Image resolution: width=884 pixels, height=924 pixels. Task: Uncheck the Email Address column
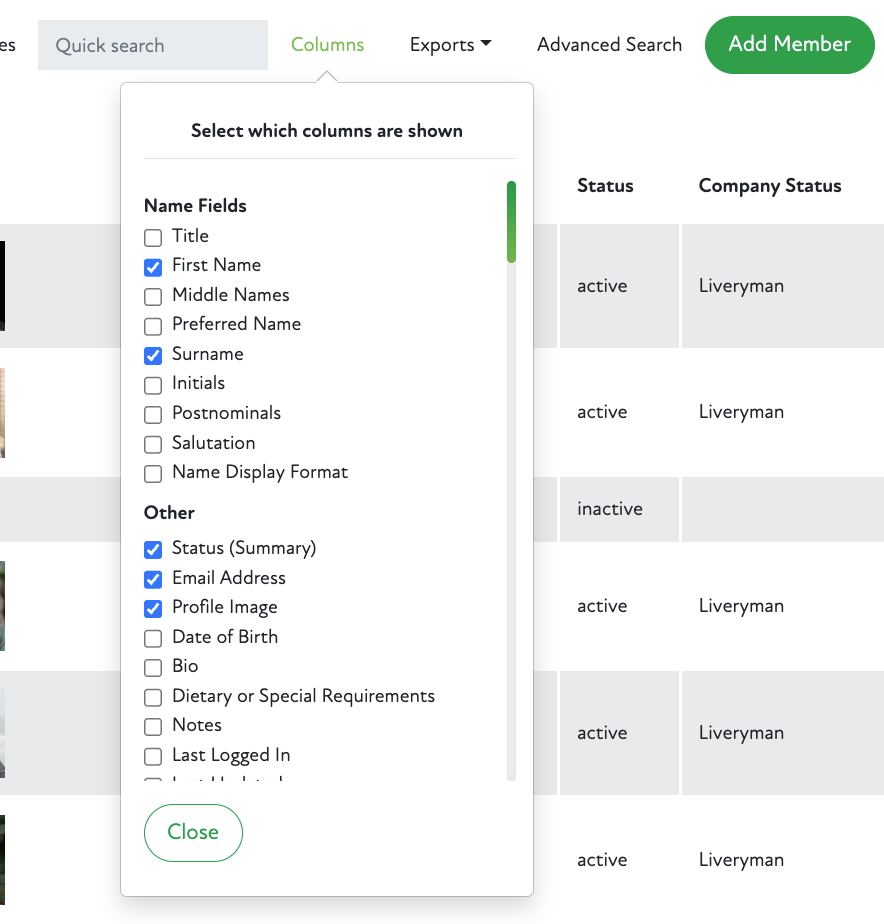(153, 579)
